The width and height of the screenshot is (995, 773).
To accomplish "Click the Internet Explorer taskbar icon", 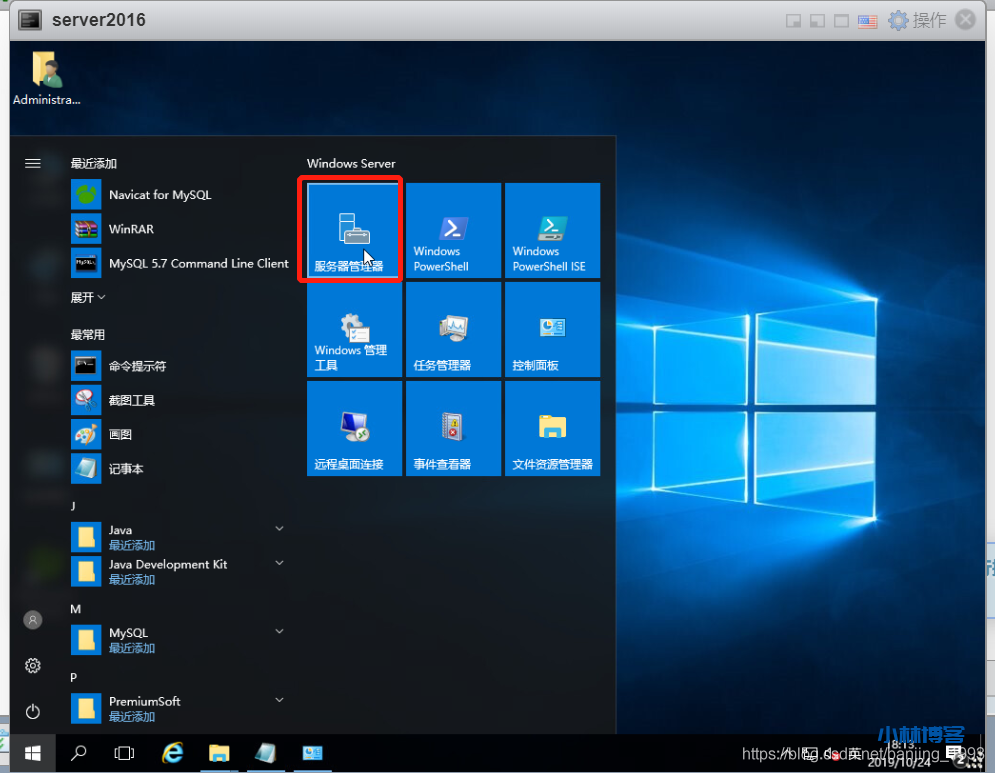I will pyautogui.click(x=173, y=753).
